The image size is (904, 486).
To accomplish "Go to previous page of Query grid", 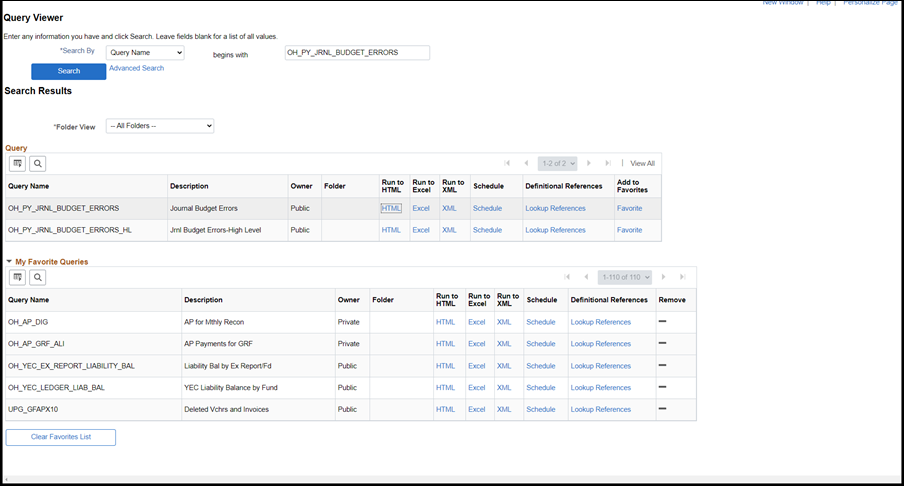I will (x=526, y=163).
